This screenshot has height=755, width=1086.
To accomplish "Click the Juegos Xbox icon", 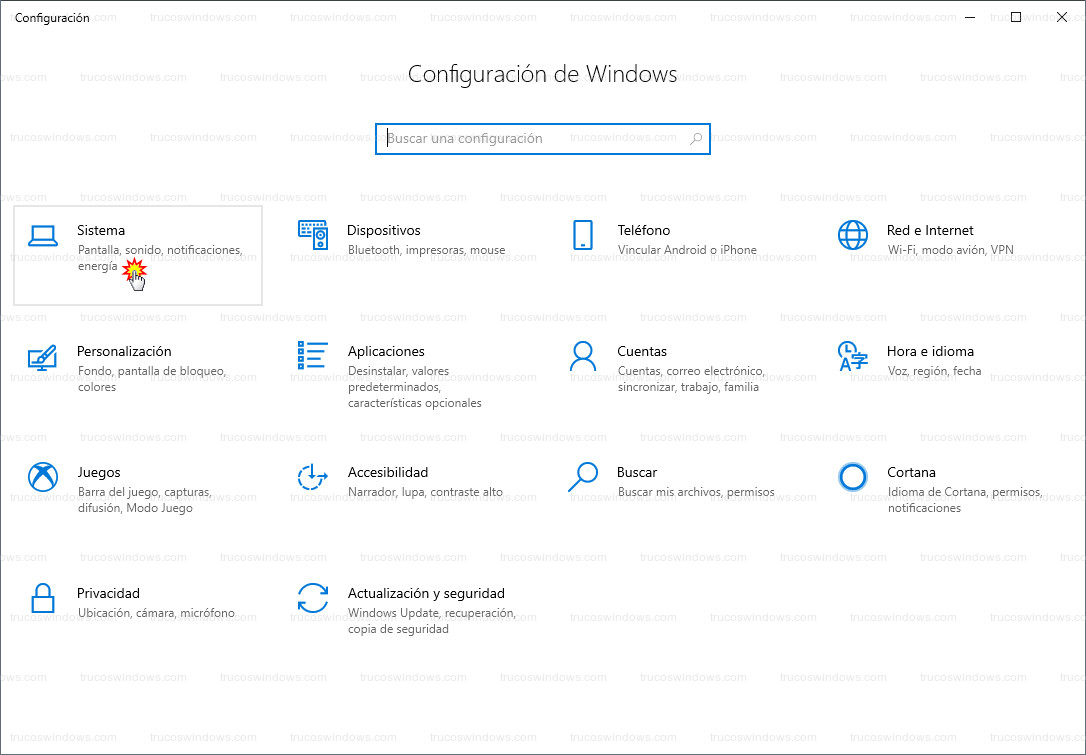I will pyautogui.click(x=43, y=477).
